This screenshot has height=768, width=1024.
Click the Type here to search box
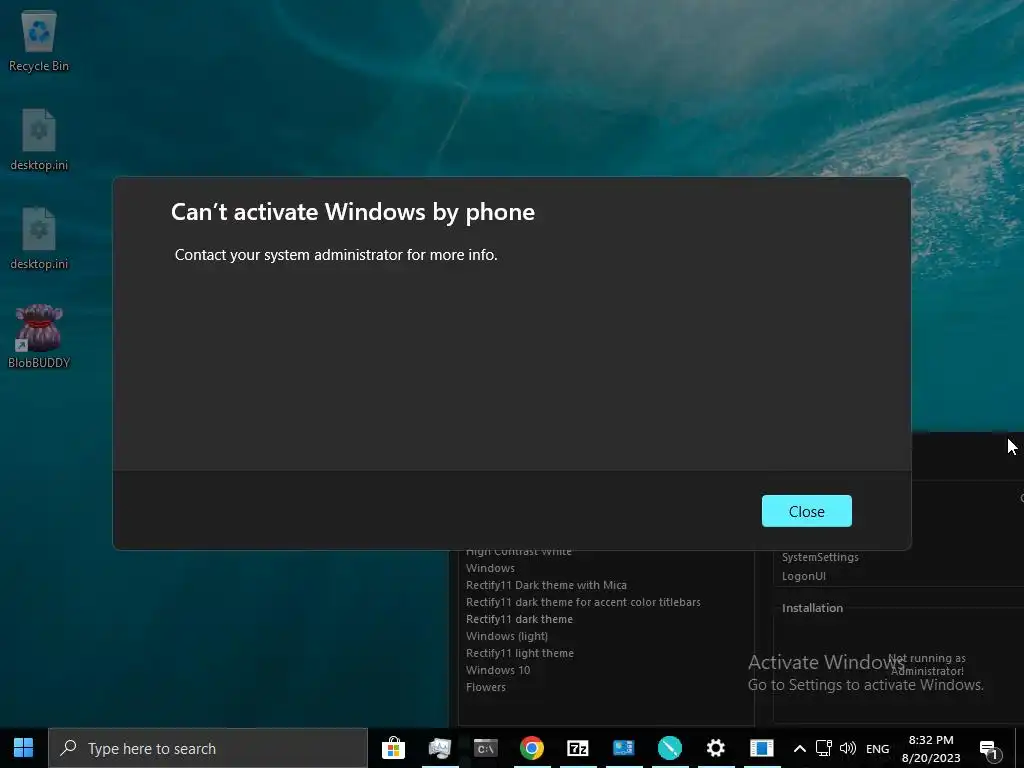pos(208,748)
